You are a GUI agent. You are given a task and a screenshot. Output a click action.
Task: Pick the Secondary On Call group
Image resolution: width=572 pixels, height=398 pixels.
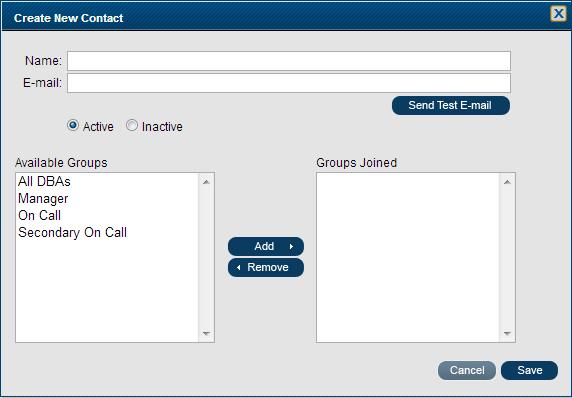pyautogui.click(x=72, y=232)
